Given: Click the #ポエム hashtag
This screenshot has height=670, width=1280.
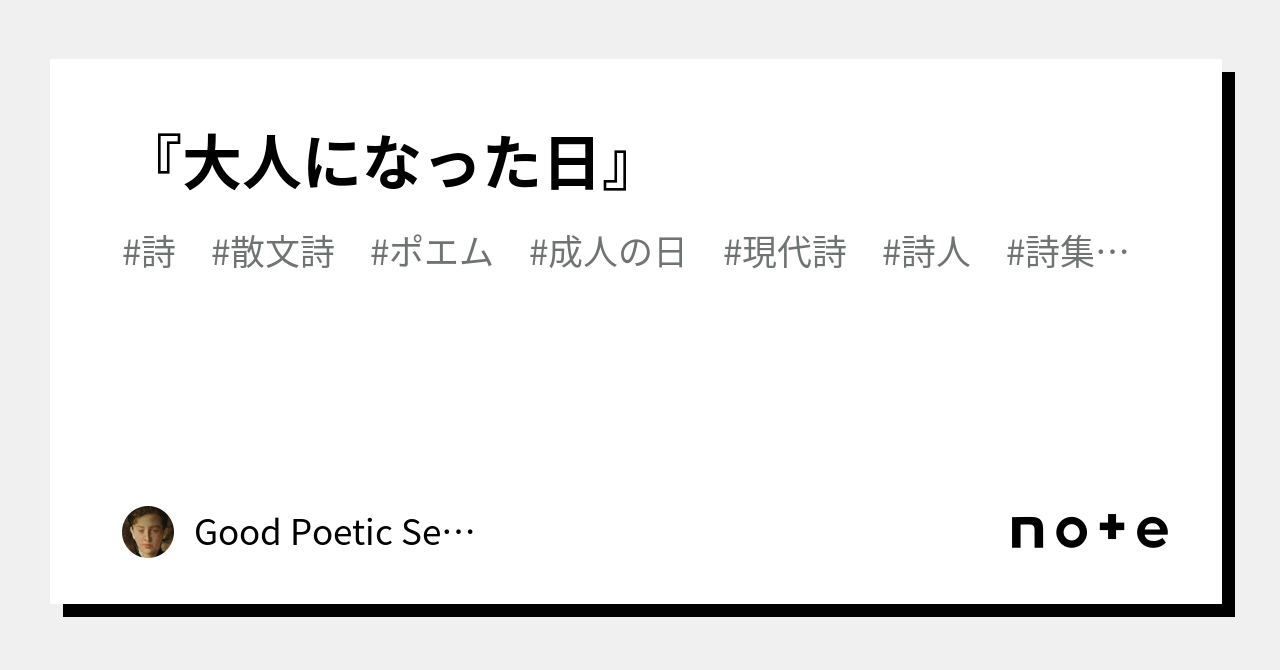Looking at the screenshot, I should point(432,253).
